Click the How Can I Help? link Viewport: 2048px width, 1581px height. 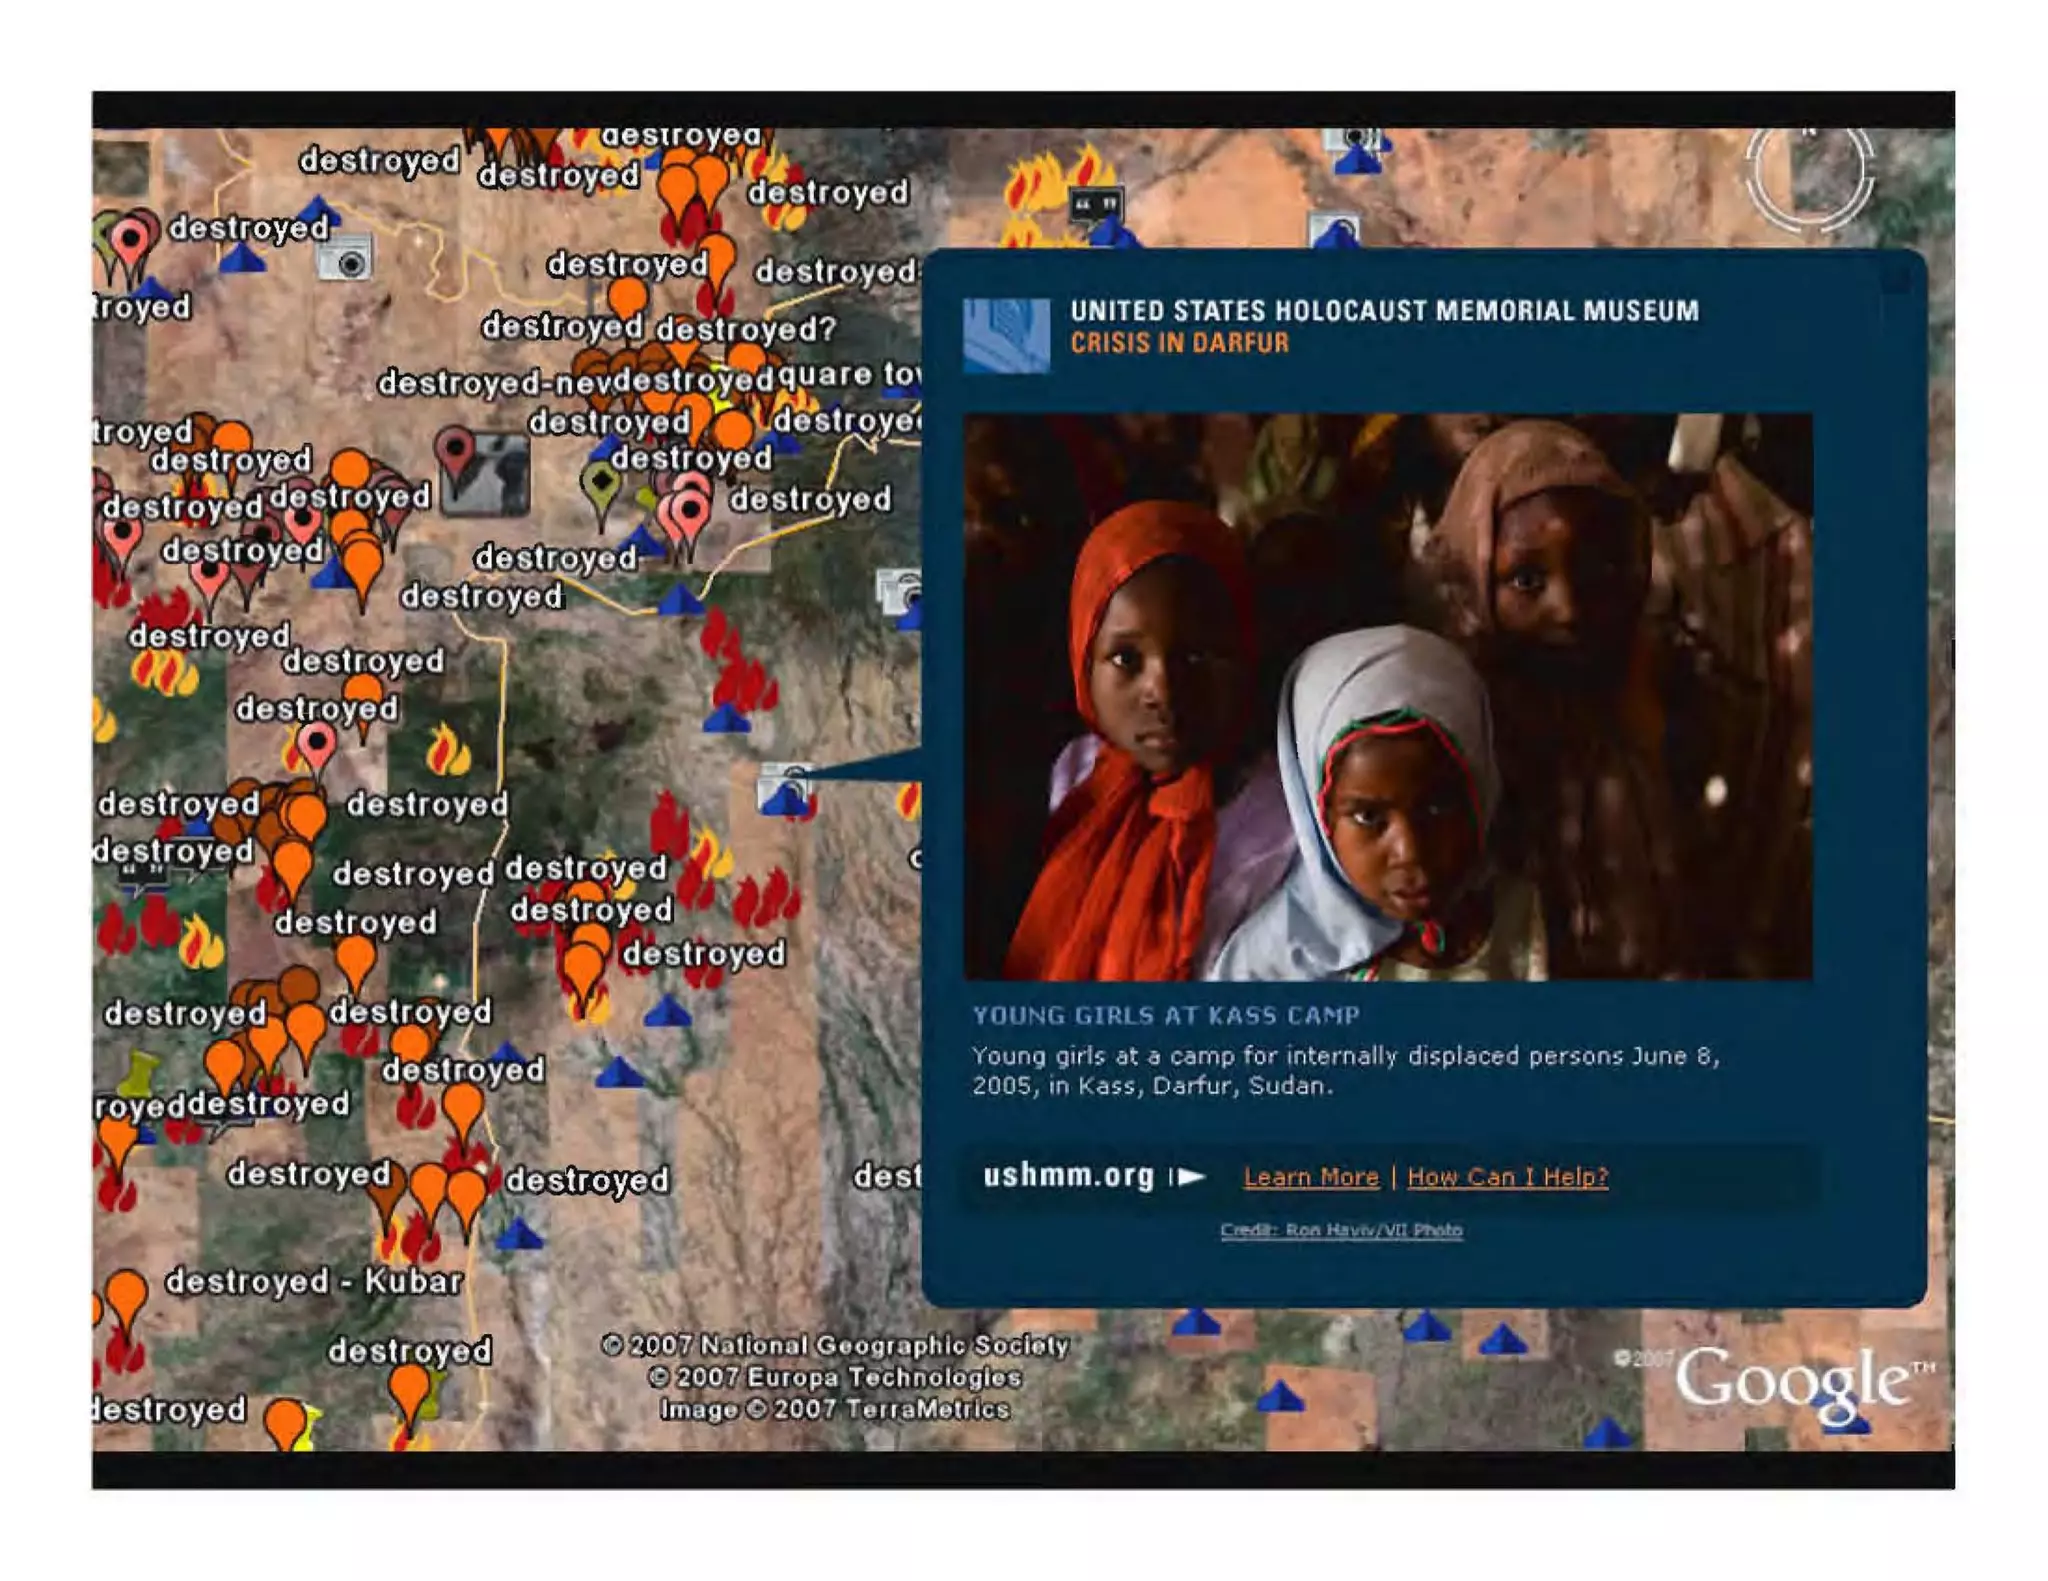pyautogui.click(x=1507, y=1177)
